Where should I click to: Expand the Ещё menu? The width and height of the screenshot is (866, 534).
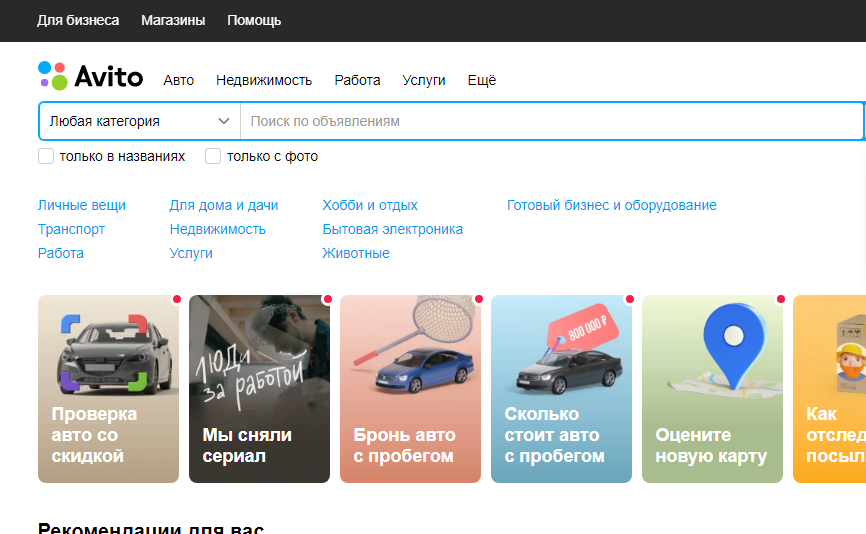(482, 80)
